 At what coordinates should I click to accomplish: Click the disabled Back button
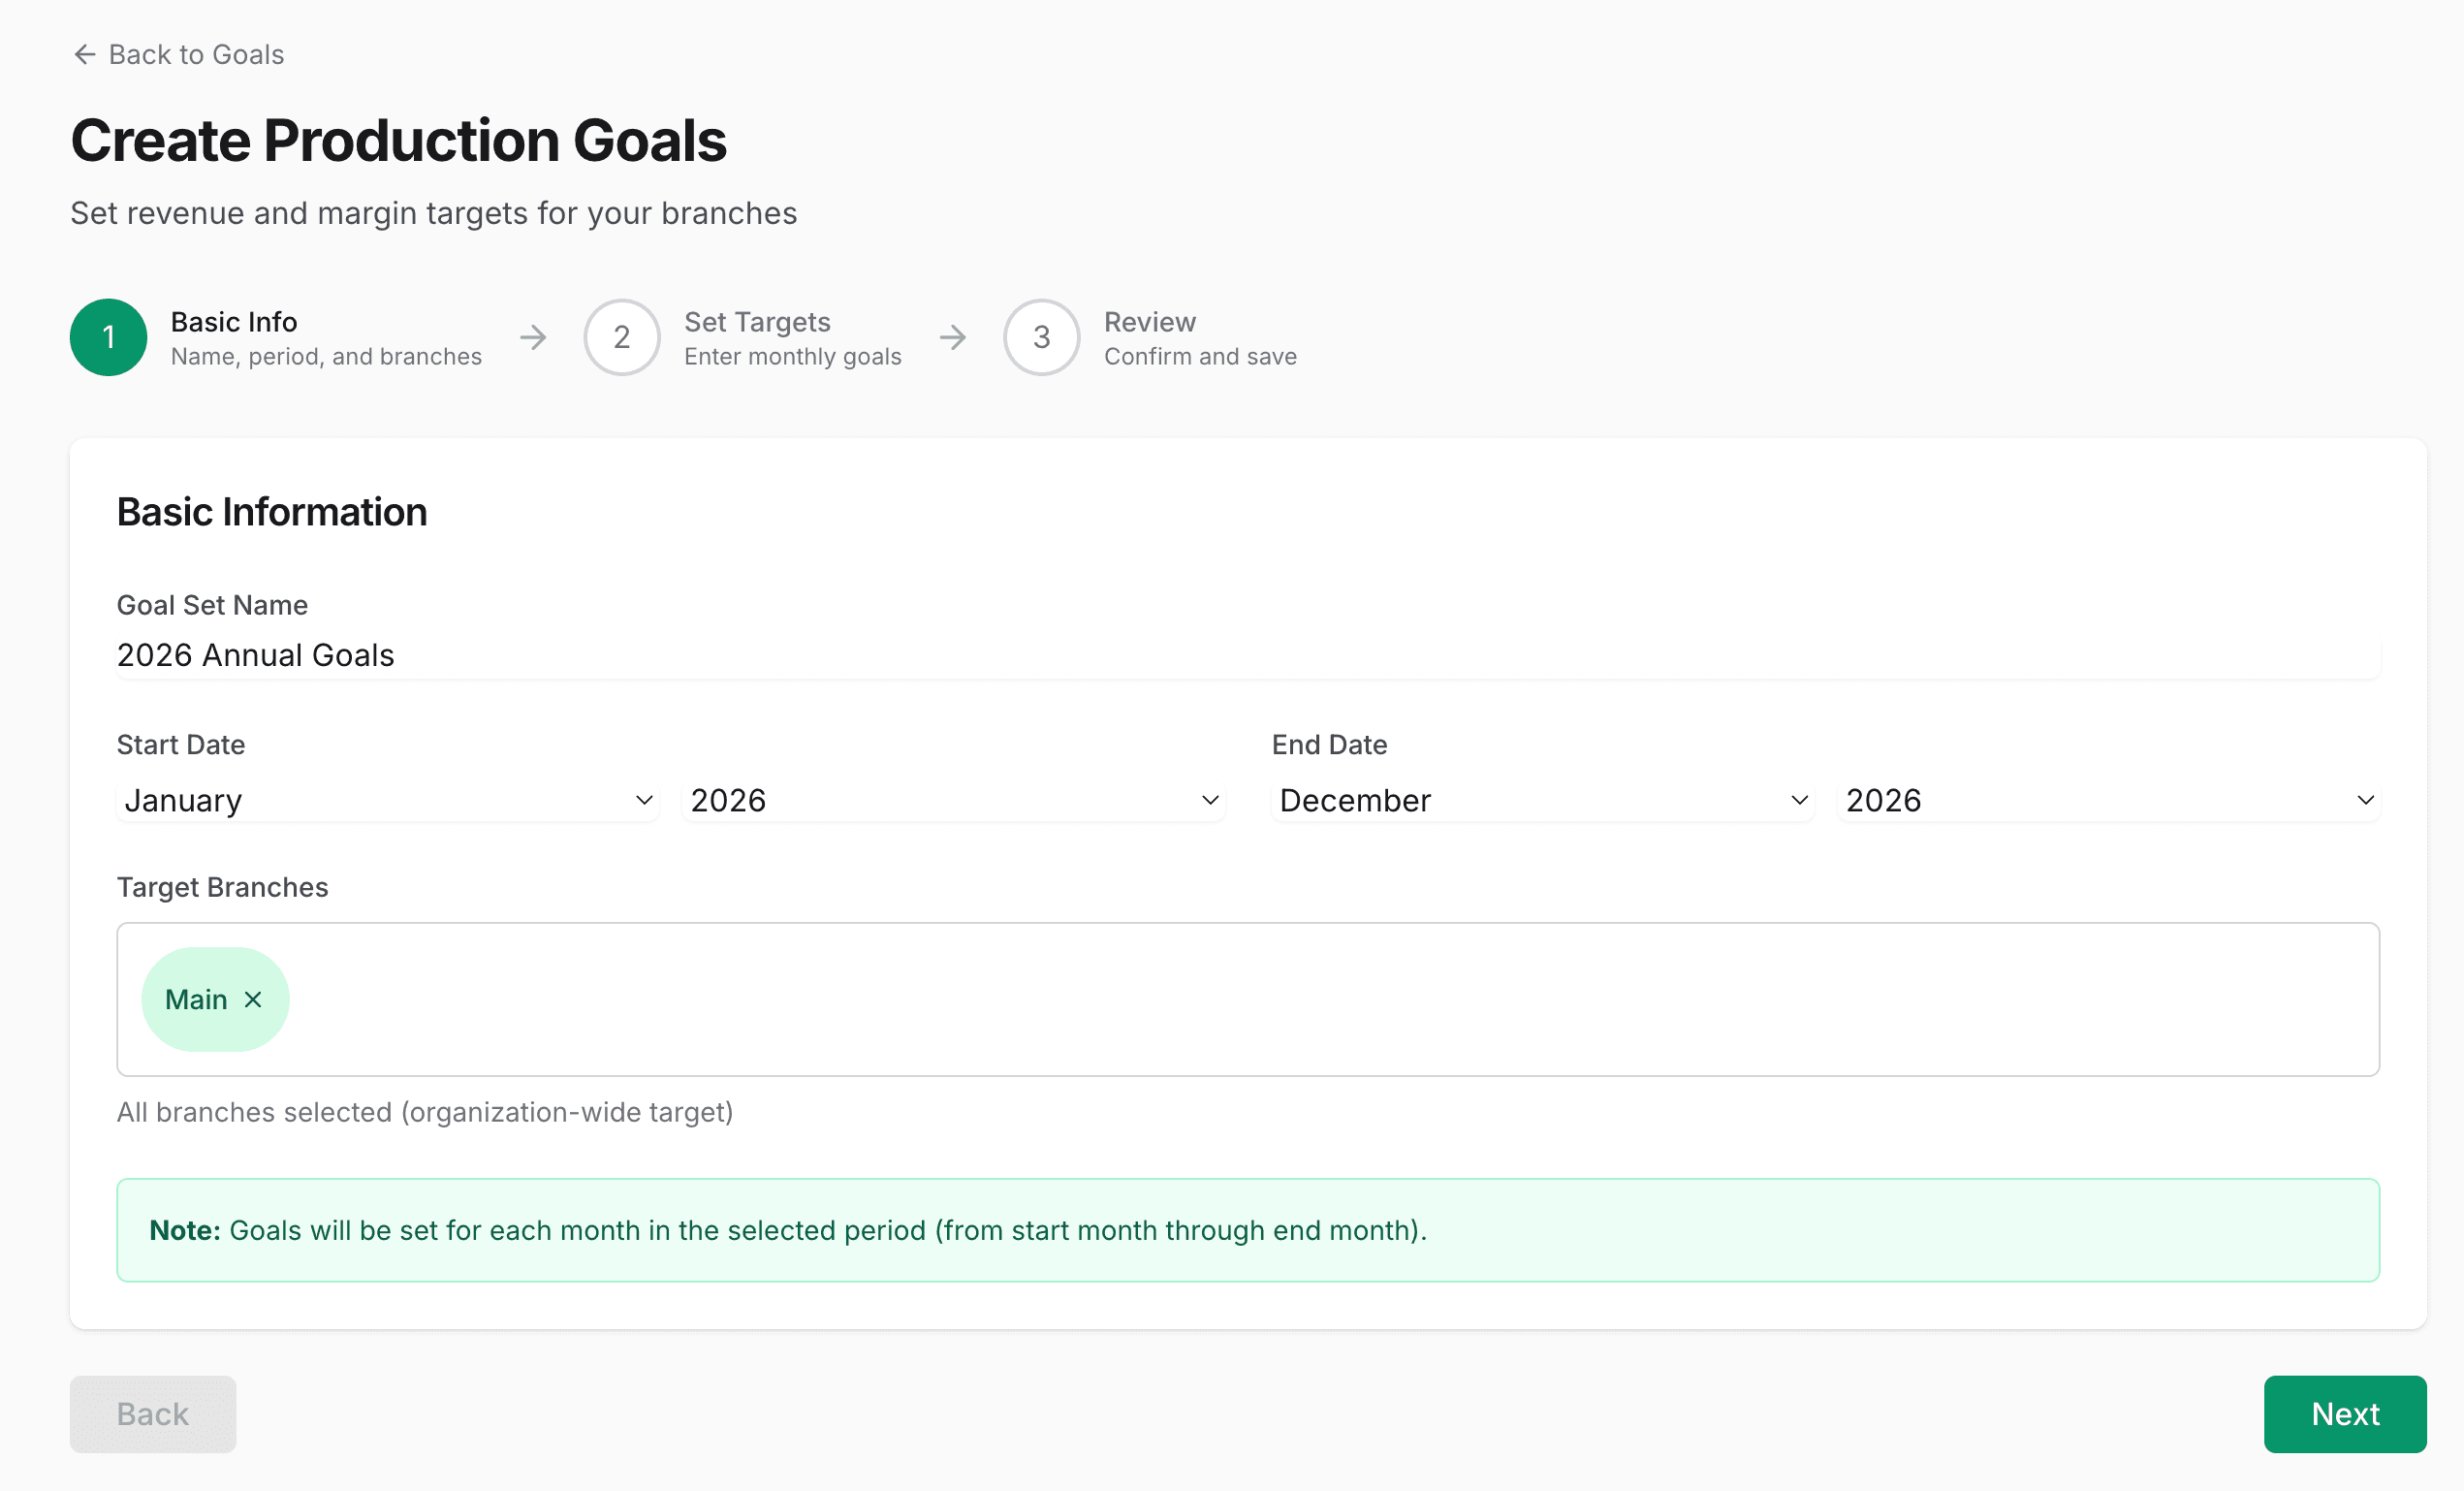[x=152, y=1413]
